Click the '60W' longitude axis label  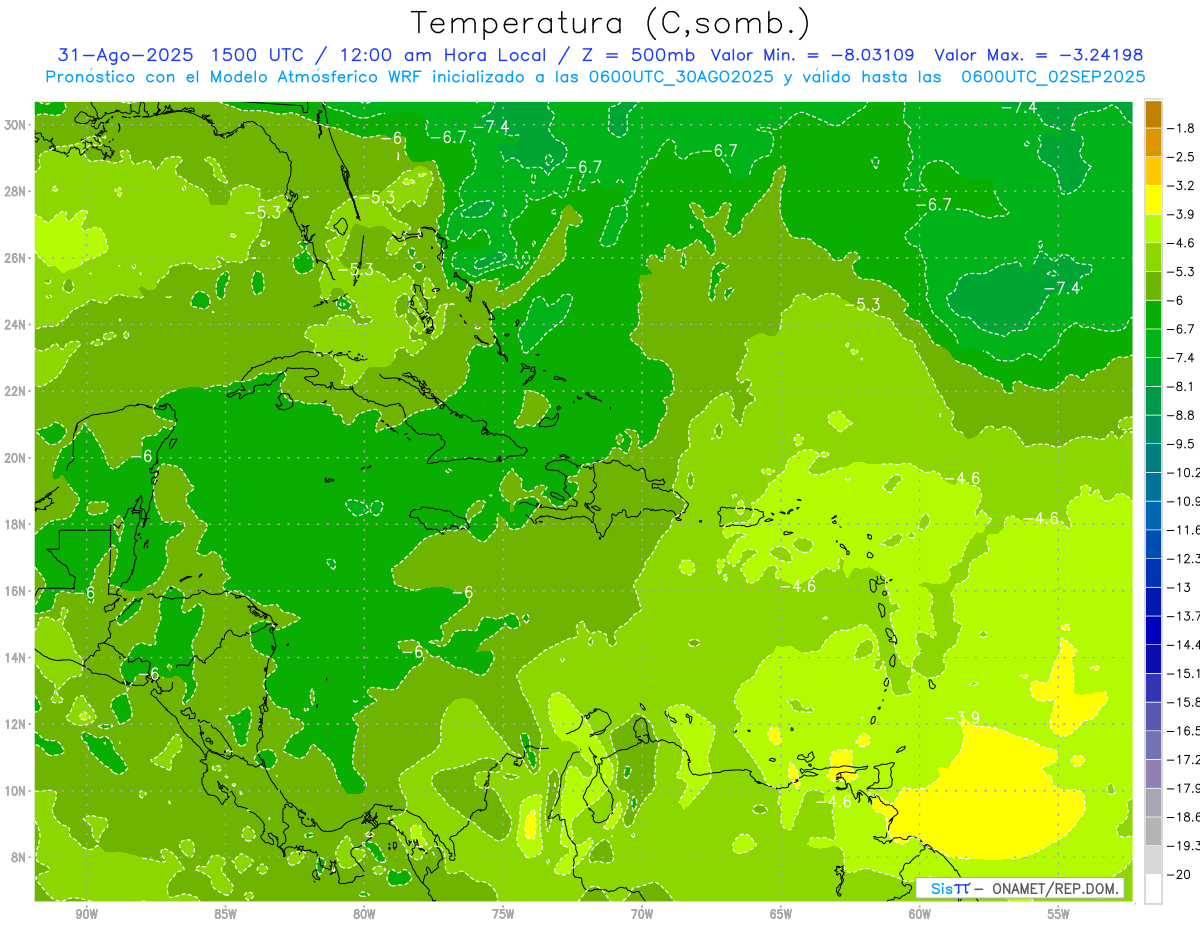pos(920,914)
